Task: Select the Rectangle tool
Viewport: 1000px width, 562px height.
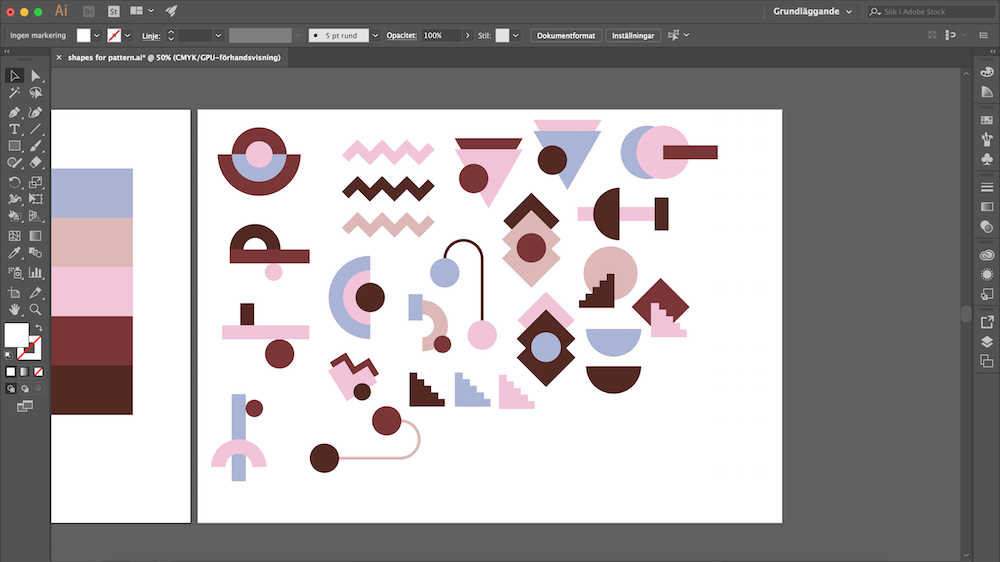Action: click(x=14, y=146)
